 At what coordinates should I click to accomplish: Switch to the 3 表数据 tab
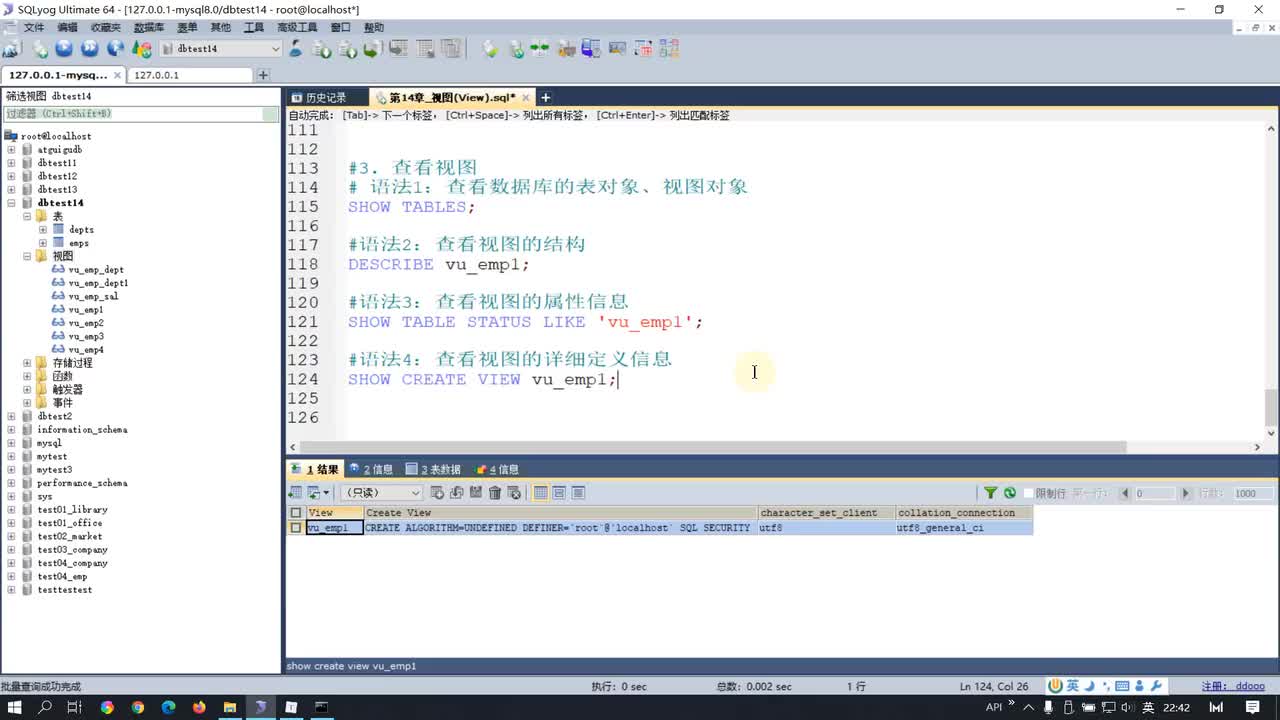pos(434,469)
